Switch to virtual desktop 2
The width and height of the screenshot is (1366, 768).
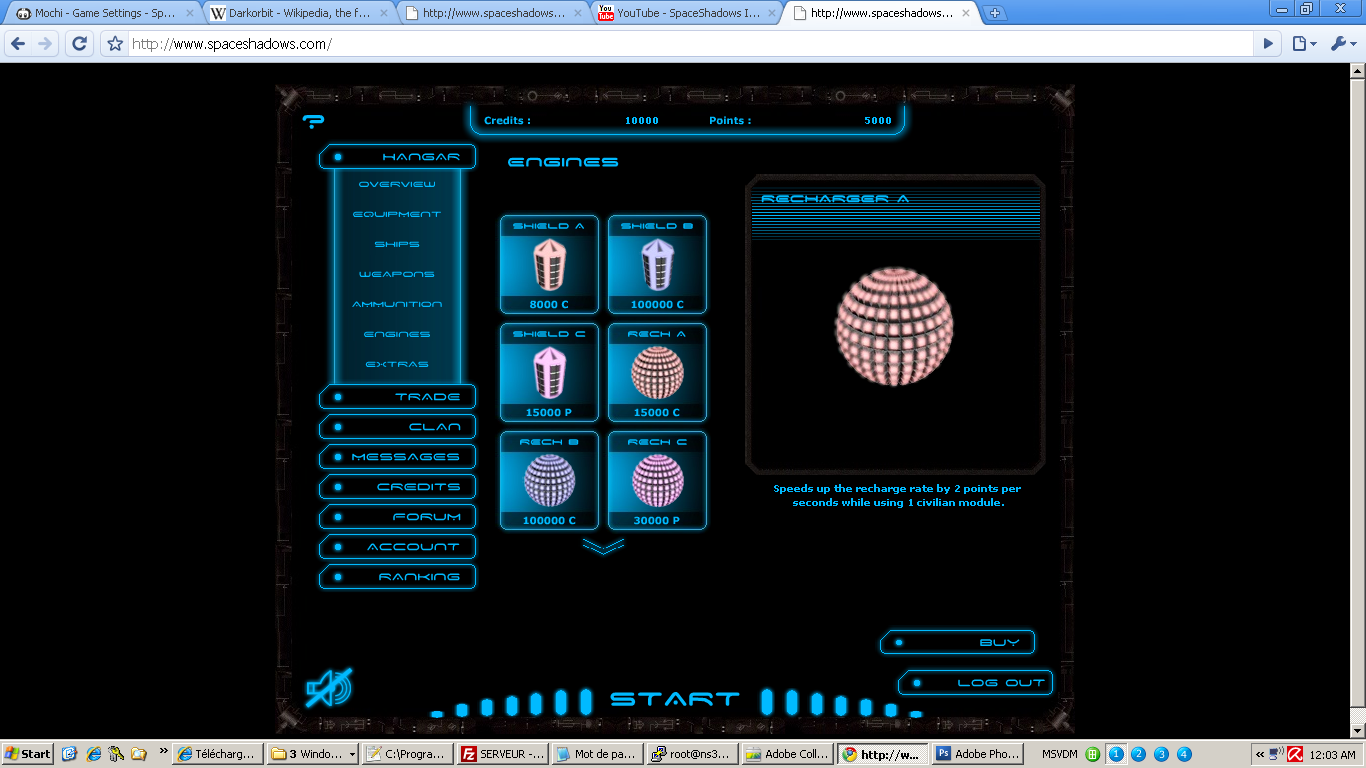tap(1138, 754)
